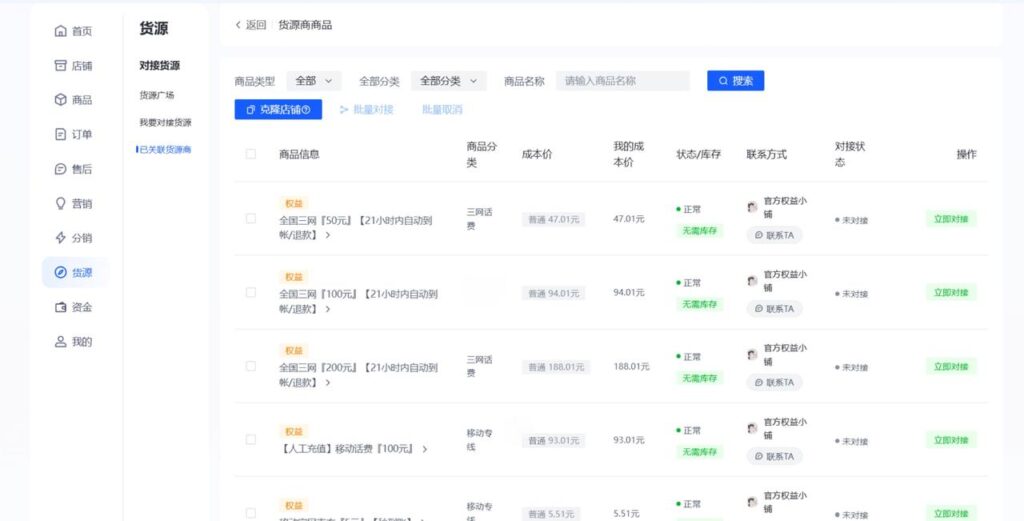Check the 全国三网 200元 row checkbox

tap(251, 366)
